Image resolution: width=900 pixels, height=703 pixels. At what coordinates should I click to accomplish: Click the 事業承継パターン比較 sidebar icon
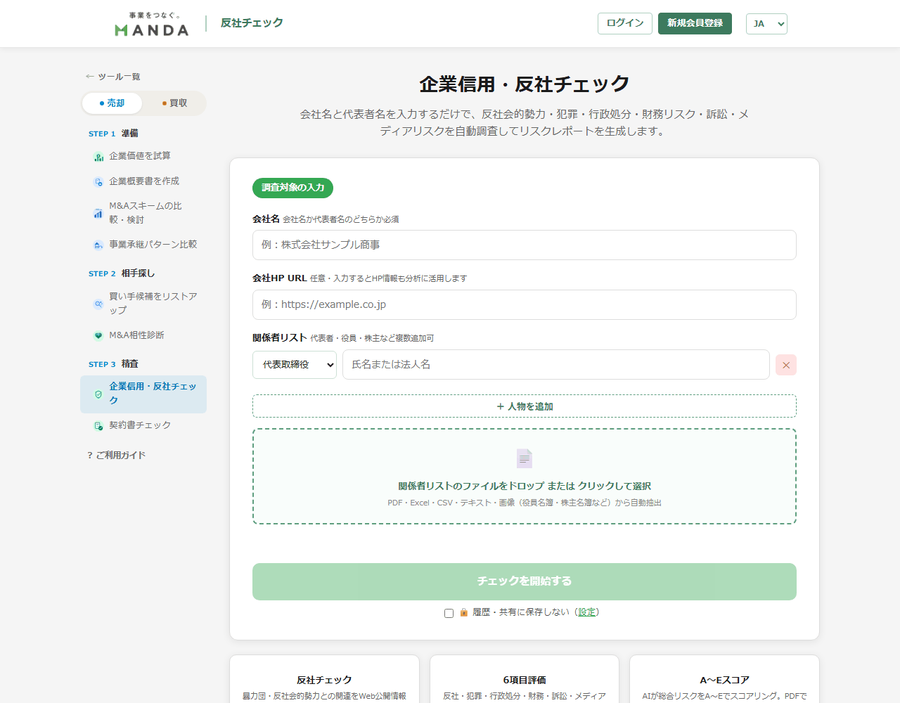pyautogui.click(x=98, y=245)
